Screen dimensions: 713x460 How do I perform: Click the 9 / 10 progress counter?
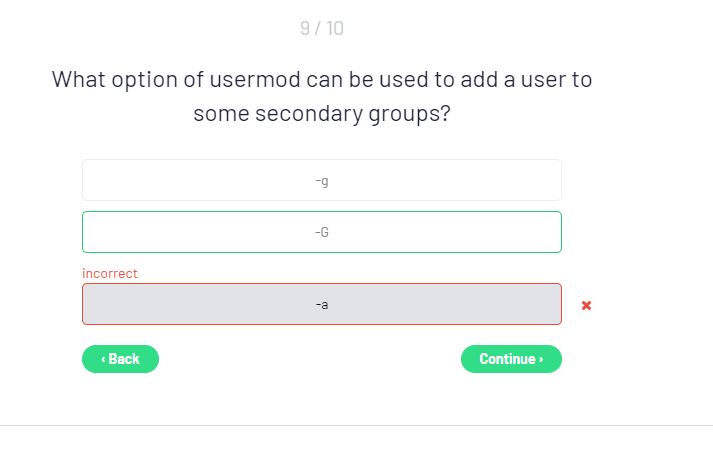click(321, 28)
